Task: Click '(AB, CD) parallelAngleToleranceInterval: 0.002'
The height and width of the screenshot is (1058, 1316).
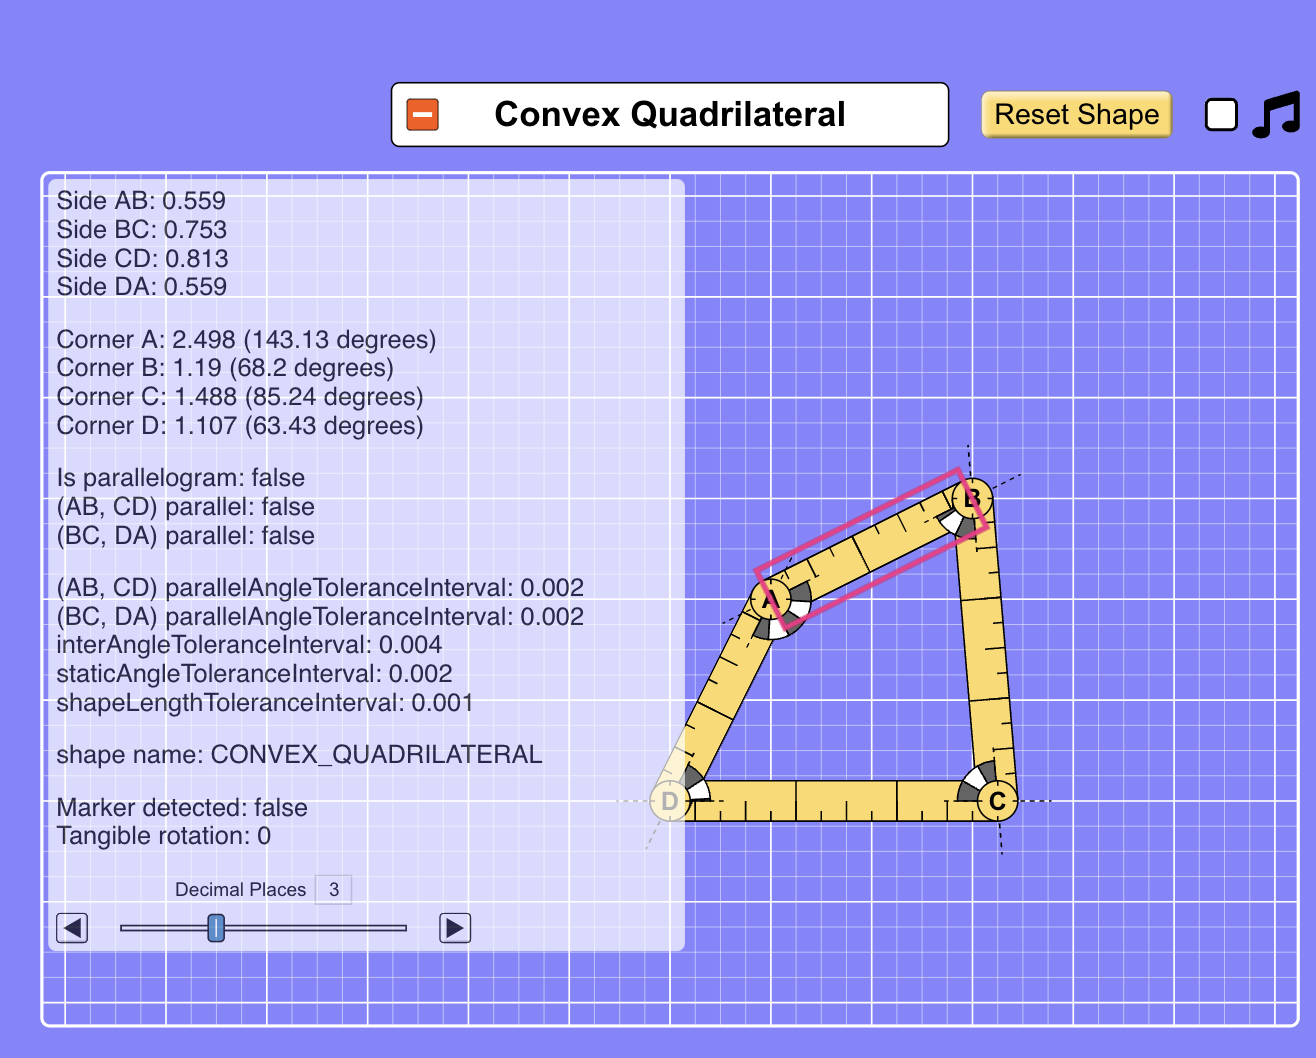Action: click(320, 588)
